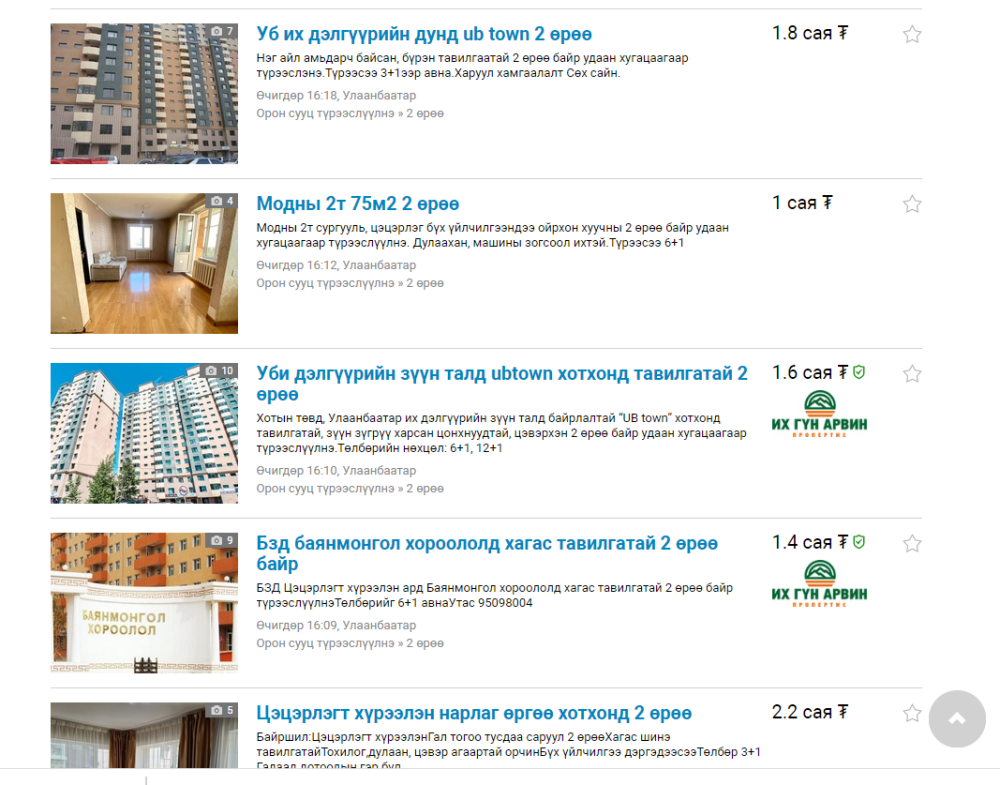The image size is (1000, 785).
Task: Star the Уби дэлгүүрийн зүүн талд listing
Action: coord(912,373)
